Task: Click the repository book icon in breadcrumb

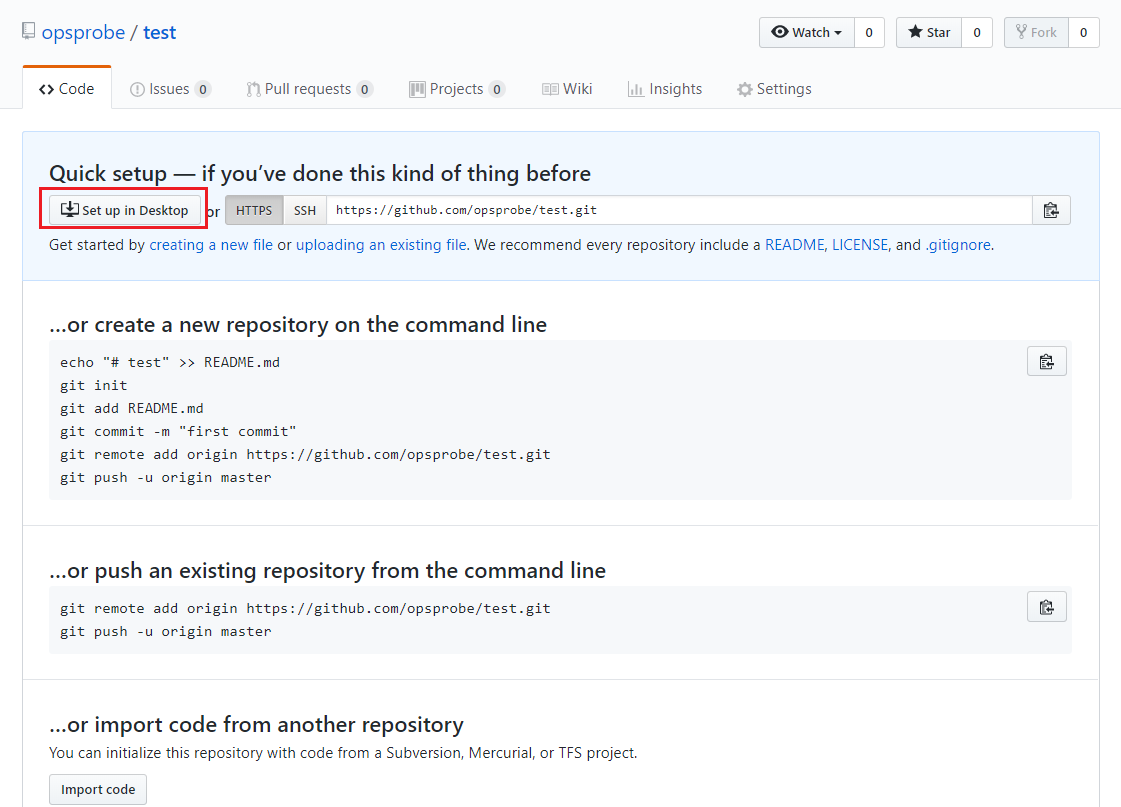Action: coord(27,29)
